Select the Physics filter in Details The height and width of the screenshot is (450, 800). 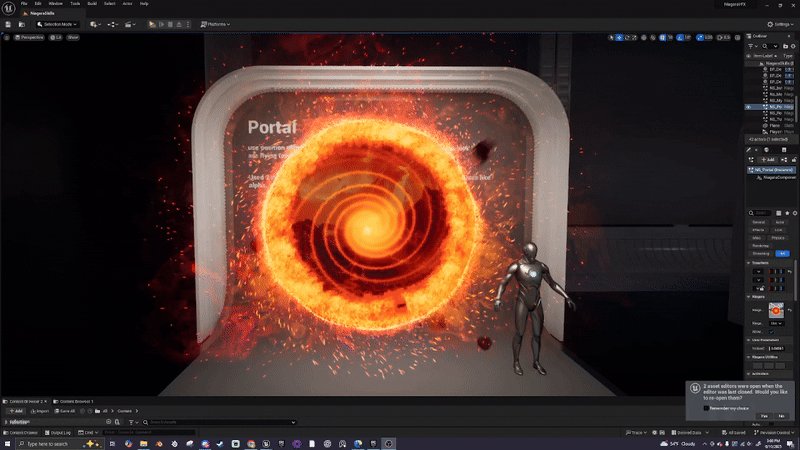pos(778,238)
